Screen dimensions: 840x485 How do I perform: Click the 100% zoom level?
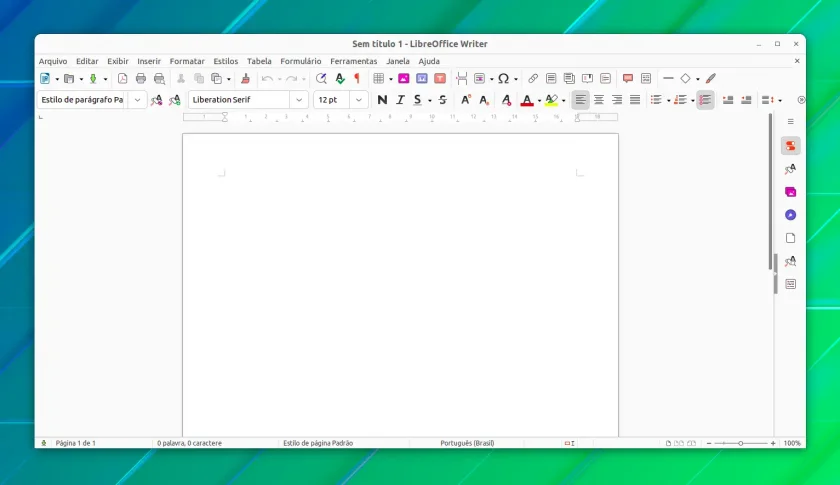point(792,443)
